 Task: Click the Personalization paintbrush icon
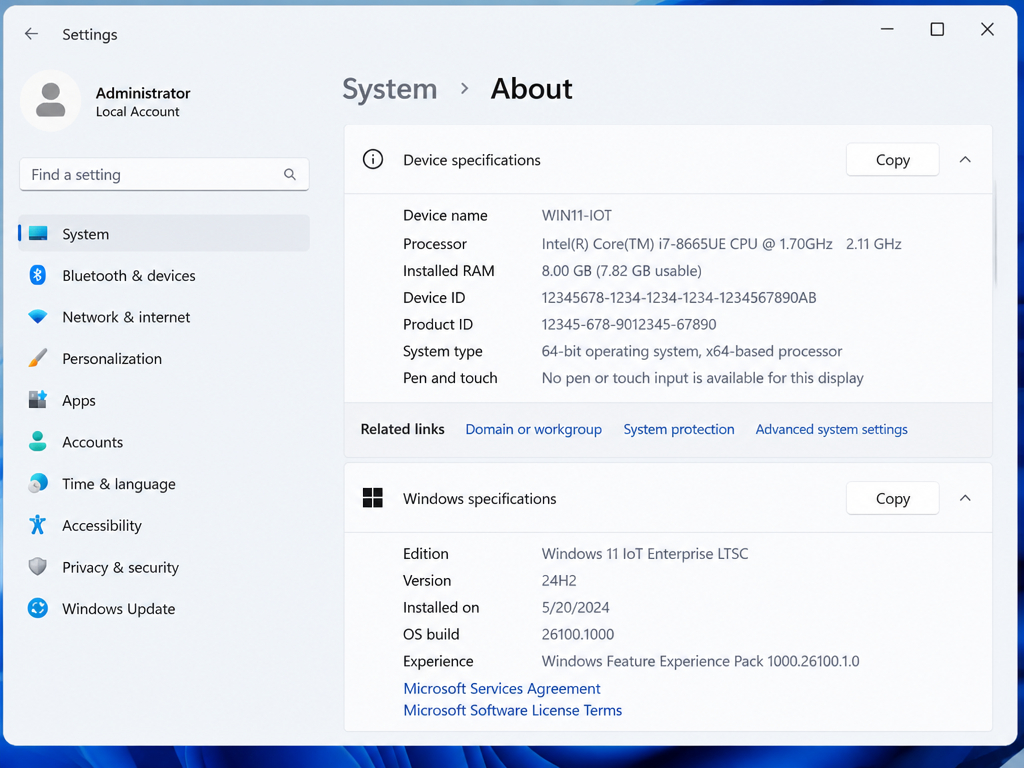38,358
